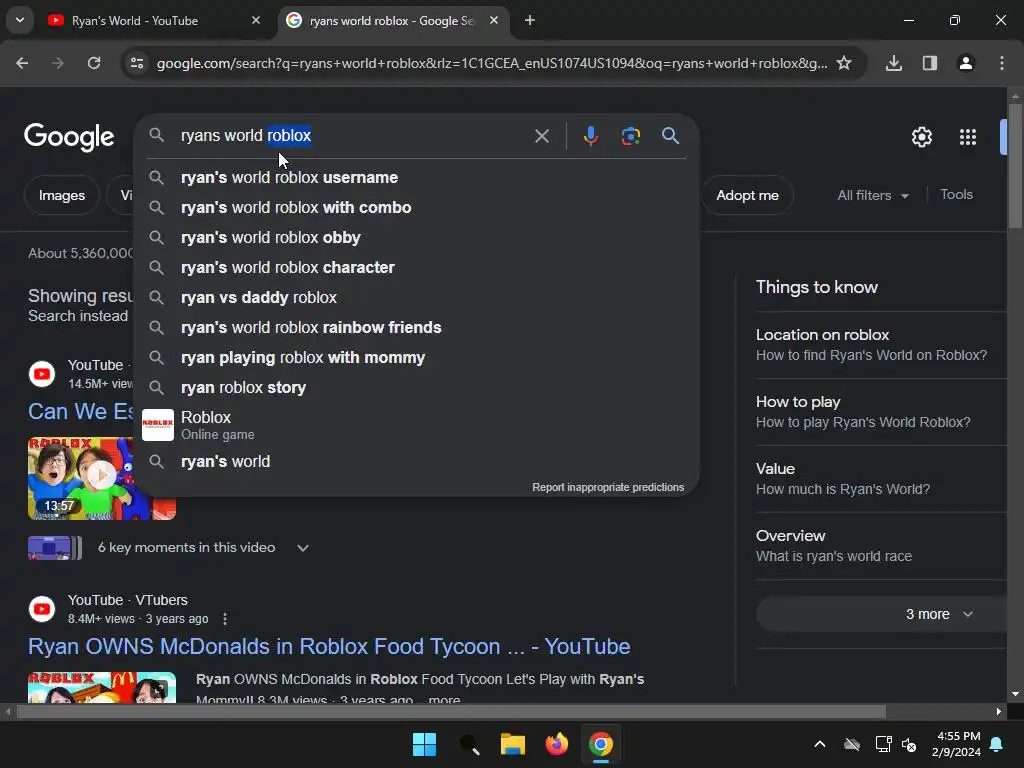This screenshot has width=1024, height=768.
Task: Expand Overview What is ryan's world race
Action: (x=881, y=546)
